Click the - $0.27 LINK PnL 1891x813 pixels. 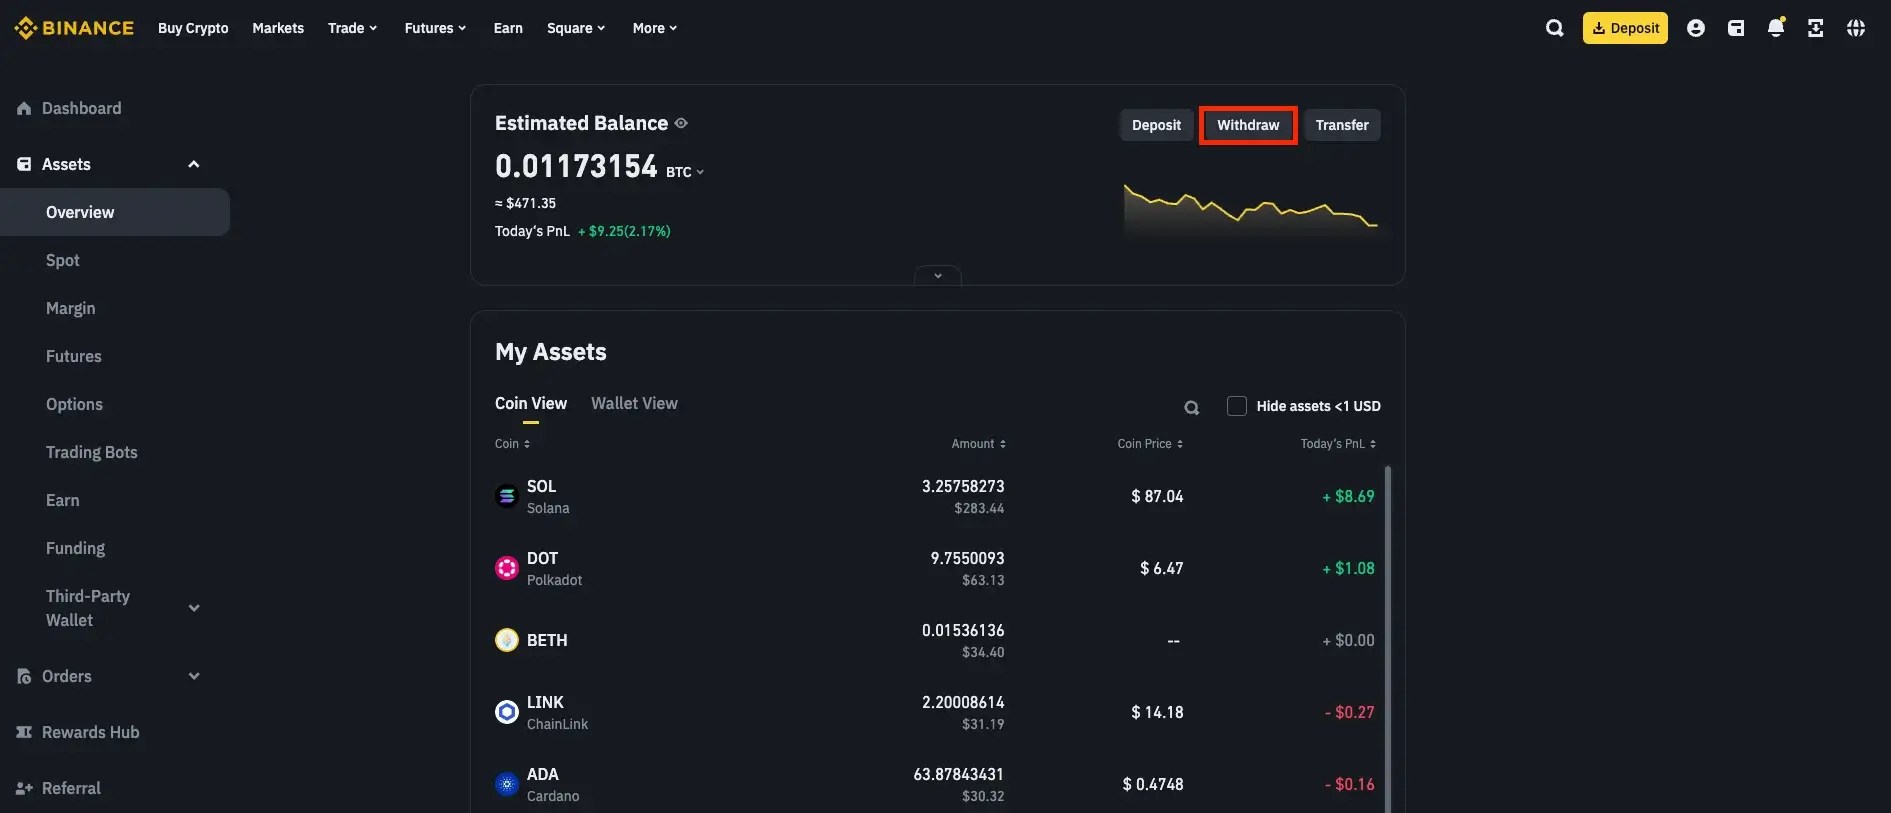coord(1349,712)
